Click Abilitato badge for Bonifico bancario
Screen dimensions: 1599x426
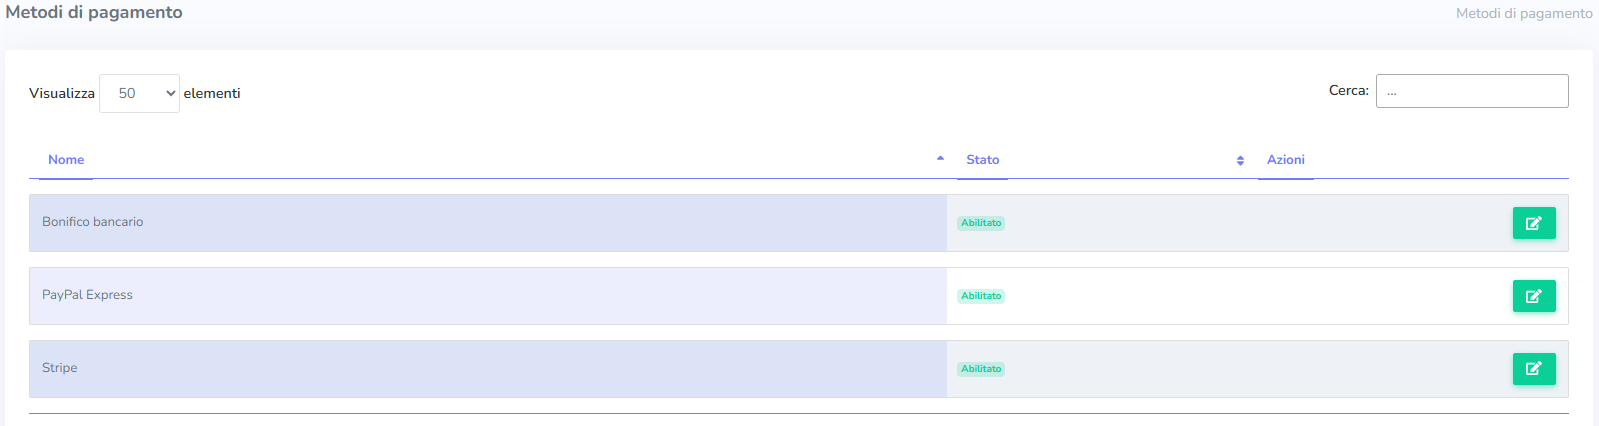click(x=981, y=223)
